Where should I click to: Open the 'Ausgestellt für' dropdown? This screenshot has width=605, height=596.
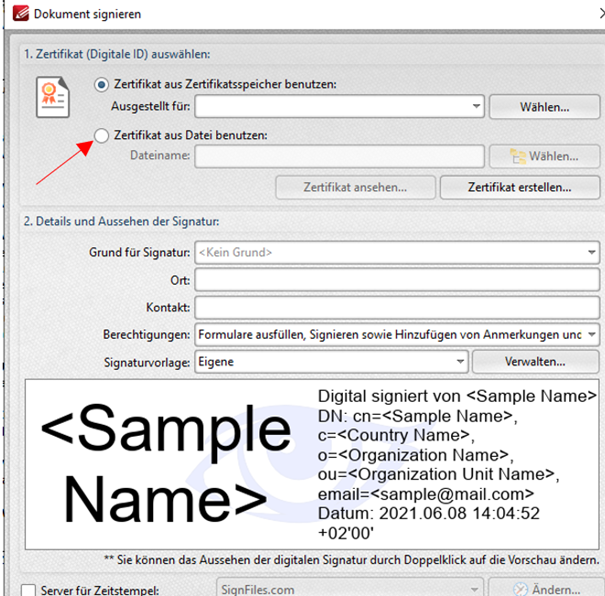click(476, 106)
